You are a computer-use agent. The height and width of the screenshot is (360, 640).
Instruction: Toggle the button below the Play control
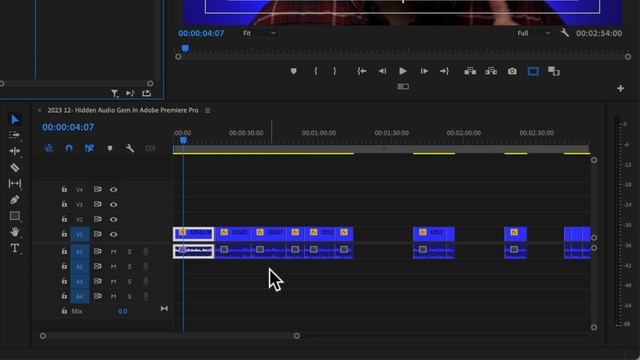coord(403,86)
